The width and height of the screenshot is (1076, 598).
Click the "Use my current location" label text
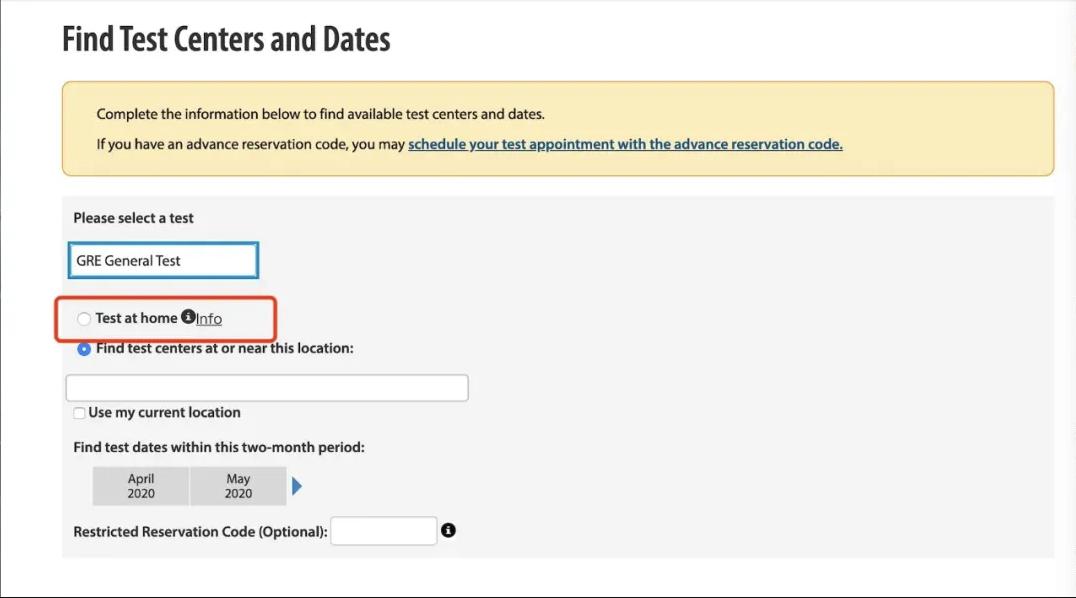click(165, 413)
